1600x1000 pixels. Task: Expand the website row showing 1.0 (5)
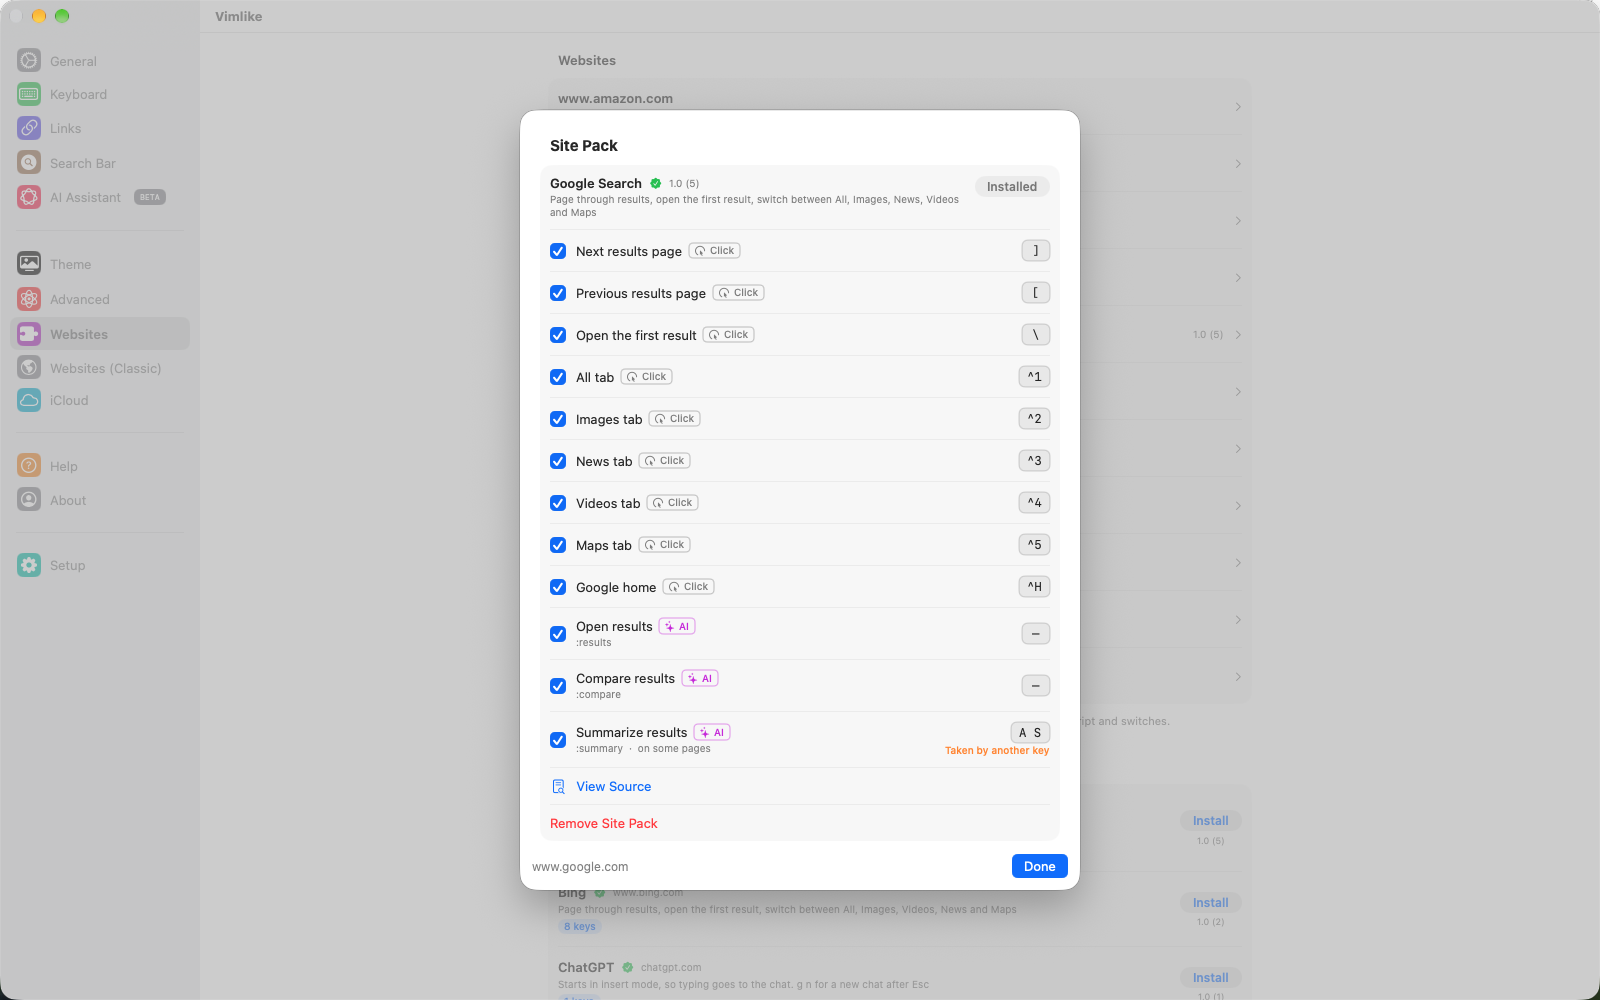coord(1238,335)
